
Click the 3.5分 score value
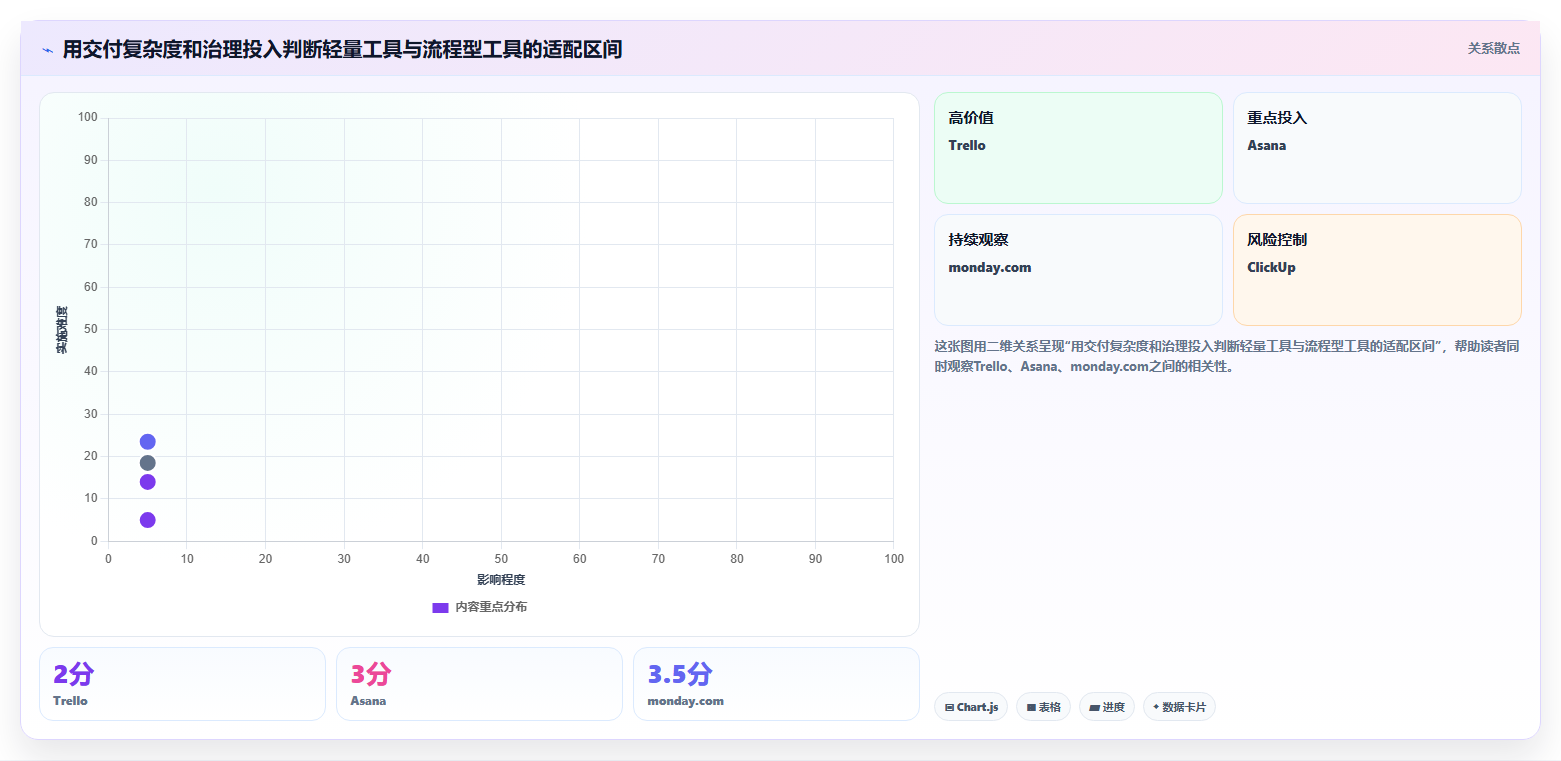680,674
